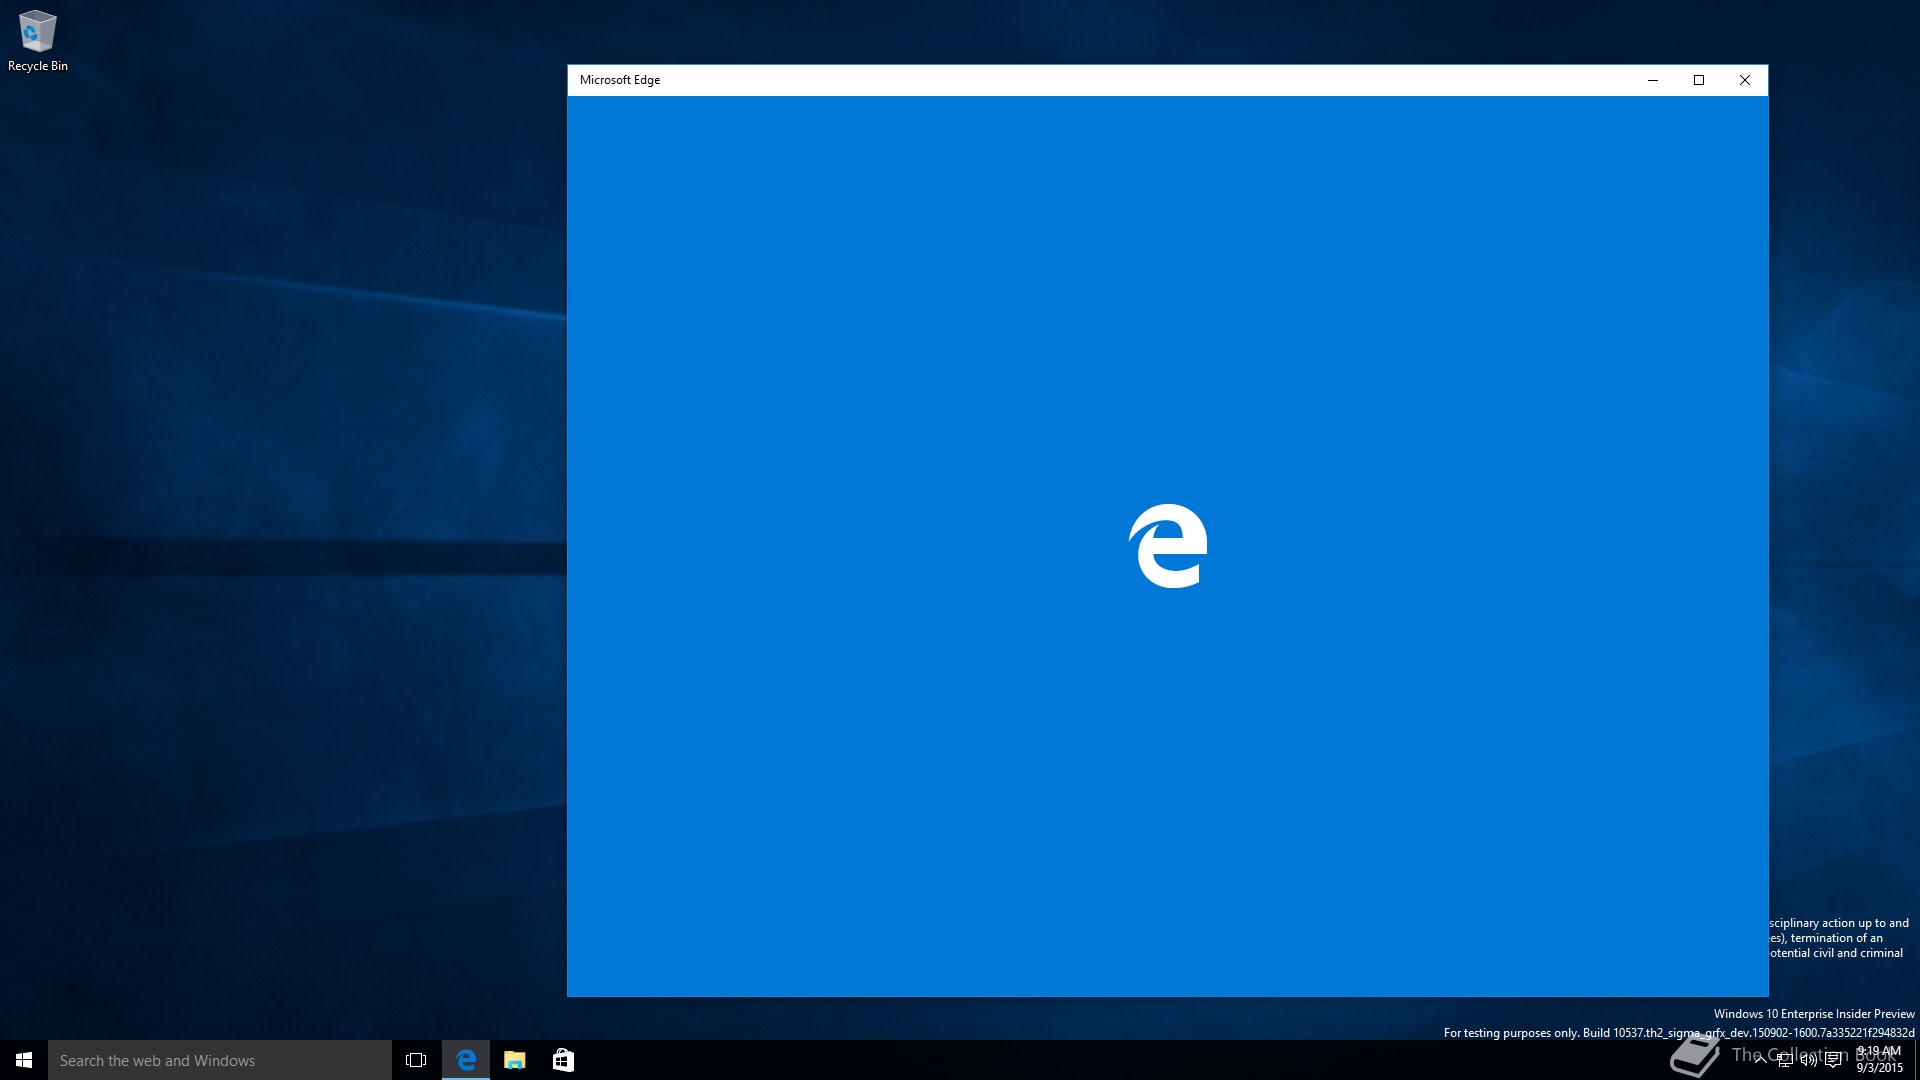Minimize the Microsoft Edge window
Image resolution: width=1920 pixels, height=1080 pixels.
click(1653, 80)
